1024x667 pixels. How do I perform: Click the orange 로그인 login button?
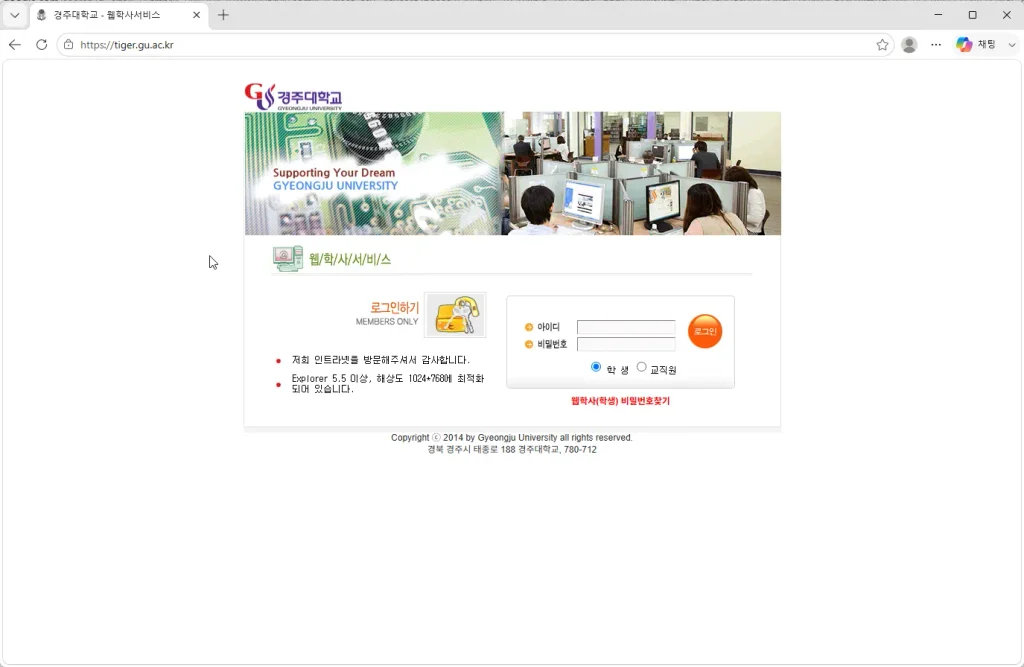705,331
